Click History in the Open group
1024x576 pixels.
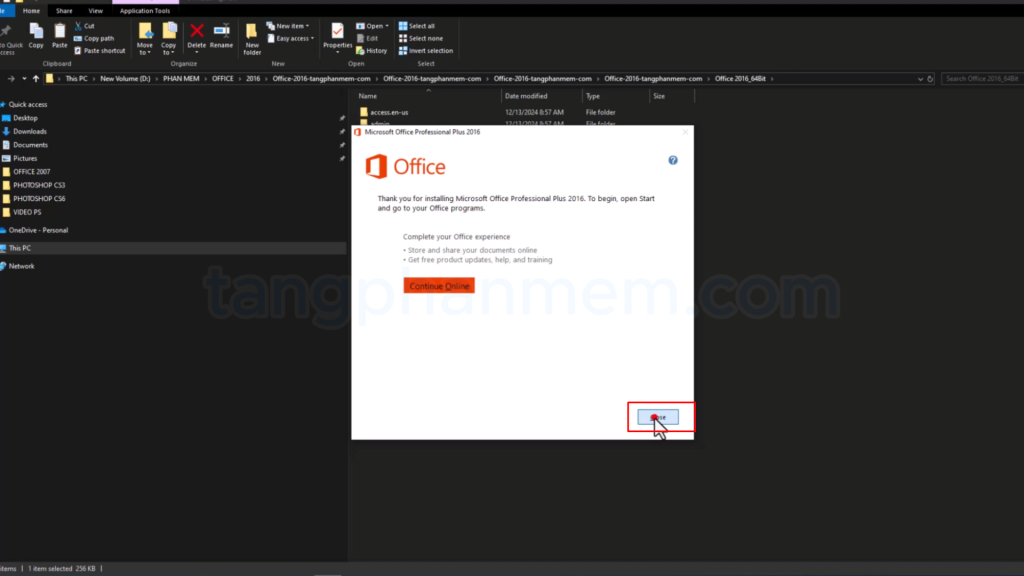372,51
